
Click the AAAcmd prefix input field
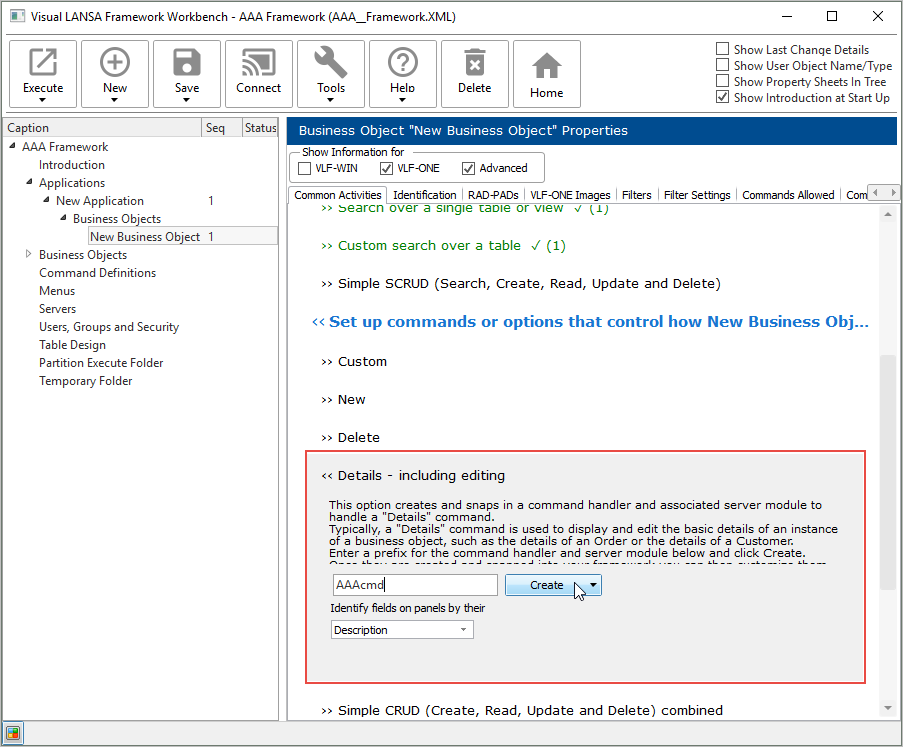(x=415, y=585)
